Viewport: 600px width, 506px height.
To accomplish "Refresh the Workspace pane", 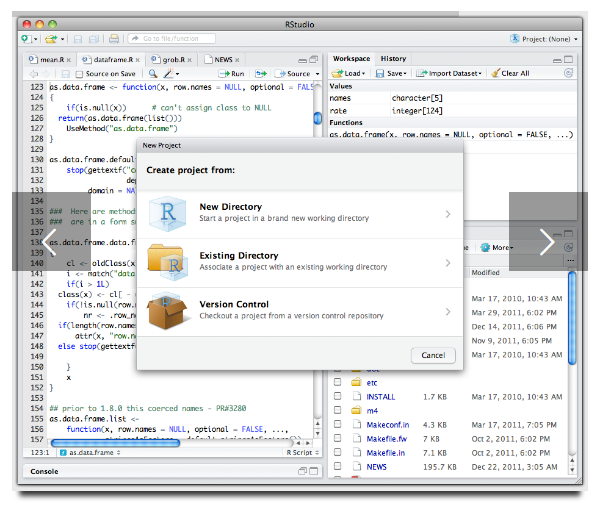I will tap(569, 73).
